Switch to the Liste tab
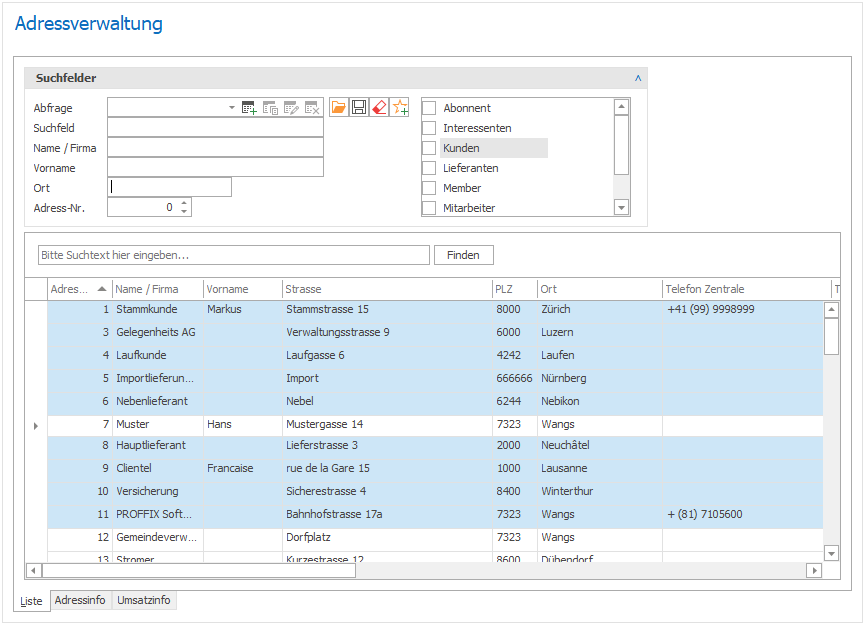This screenshot has height=625, width=865. click(31, 601)
